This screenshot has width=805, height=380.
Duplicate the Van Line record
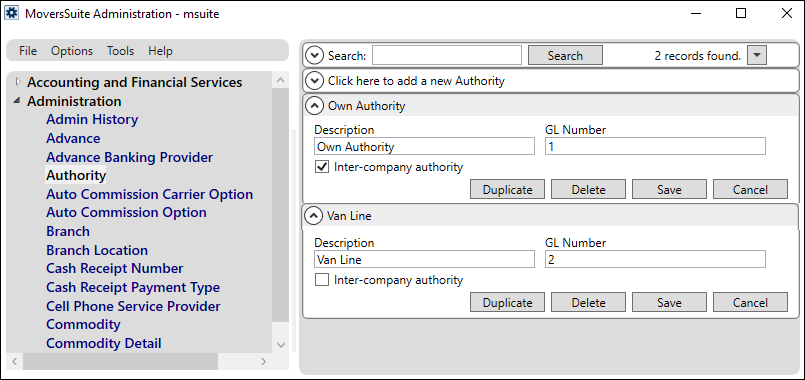pyautogui.click(x=507, y=302)
